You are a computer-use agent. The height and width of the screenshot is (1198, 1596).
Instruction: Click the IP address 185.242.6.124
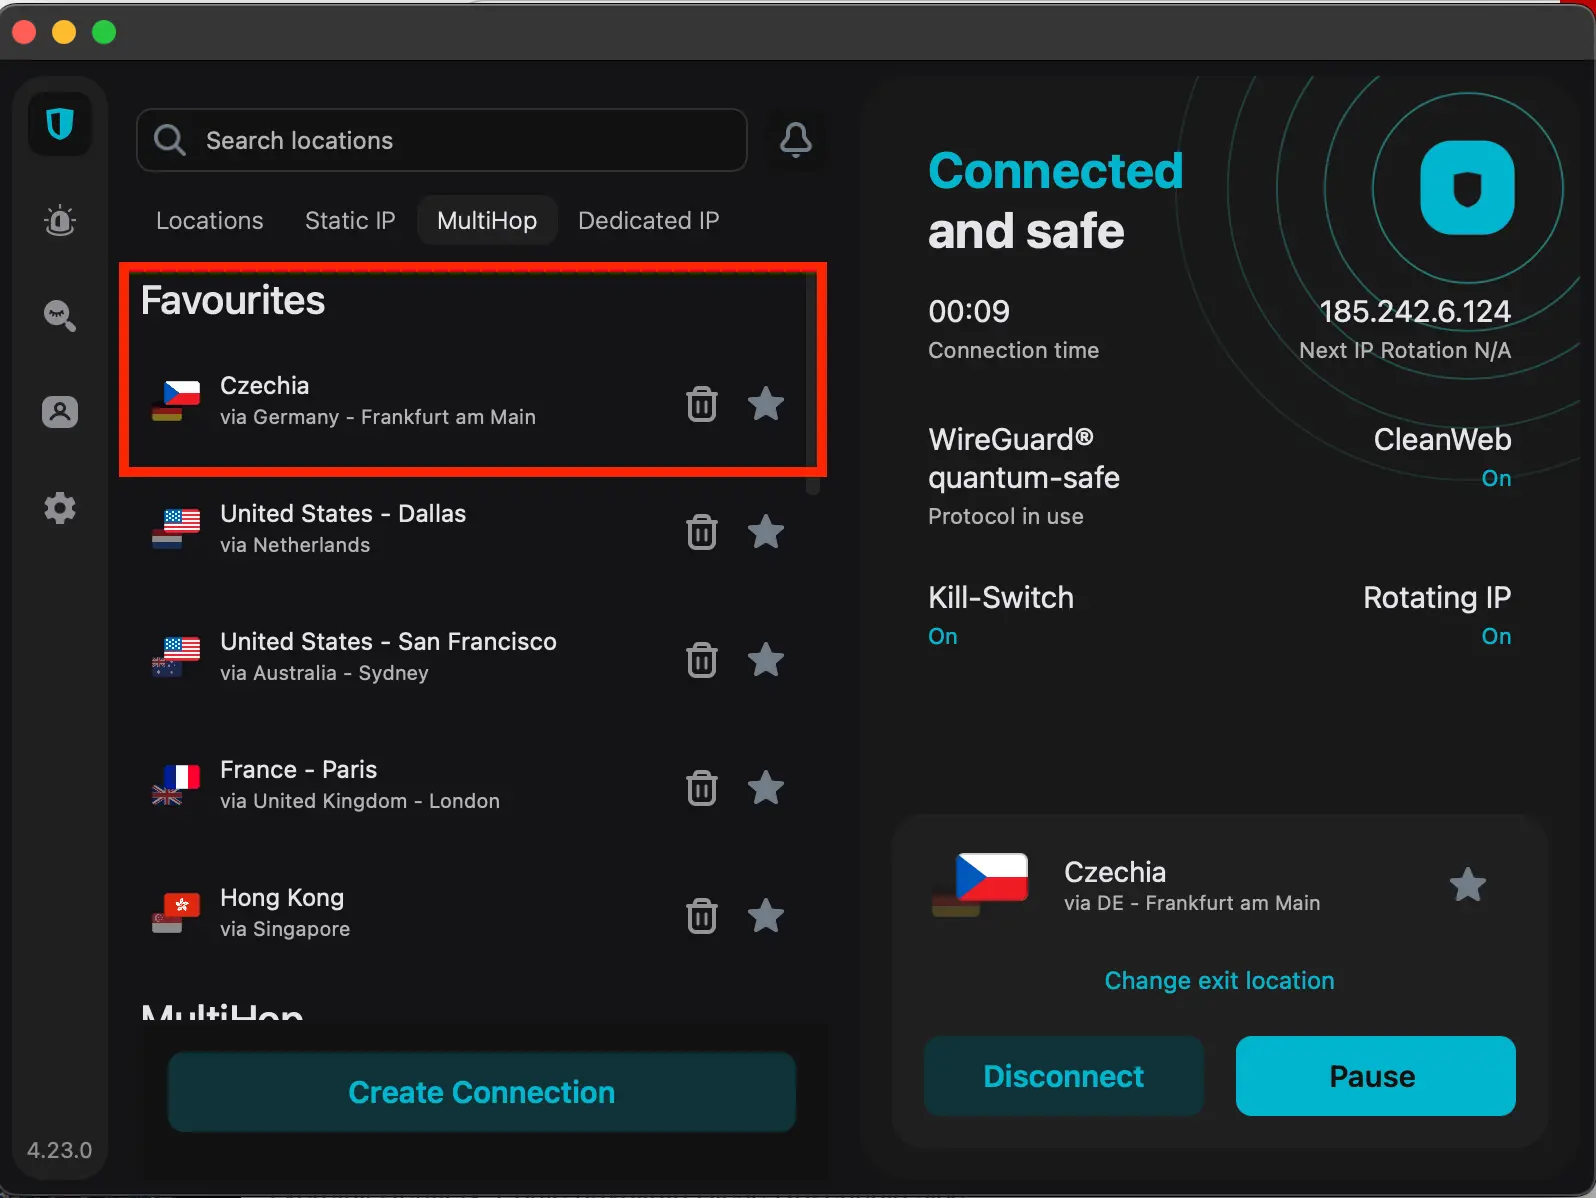pos(1415,311)
